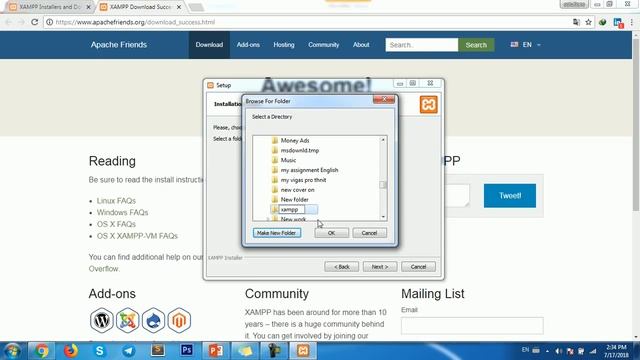Screen dimensions: 640x360
Task: Open the OS X XAMPP-VM FAQs link
Action: (x=137, y=236)
